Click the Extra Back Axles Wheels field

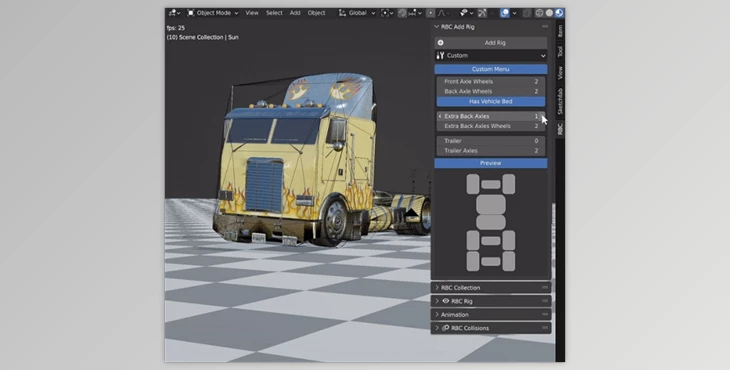click(x=491, y=126)
